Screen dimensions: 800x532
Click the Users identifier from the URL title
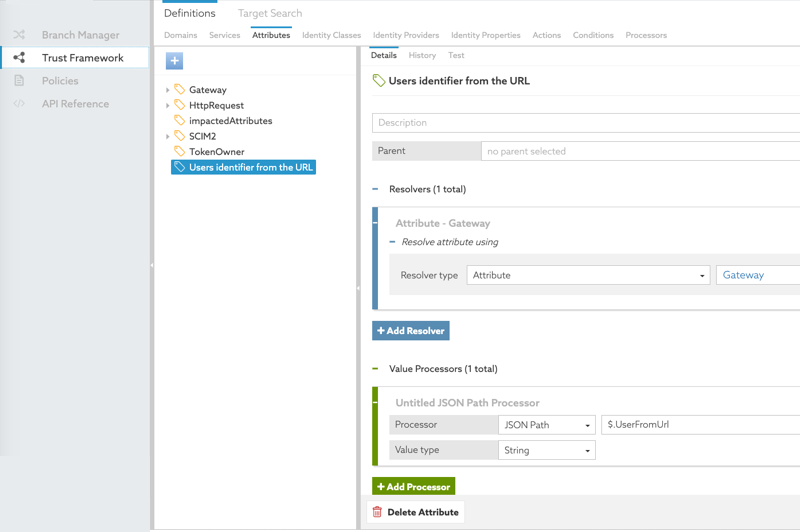(459, 81)
